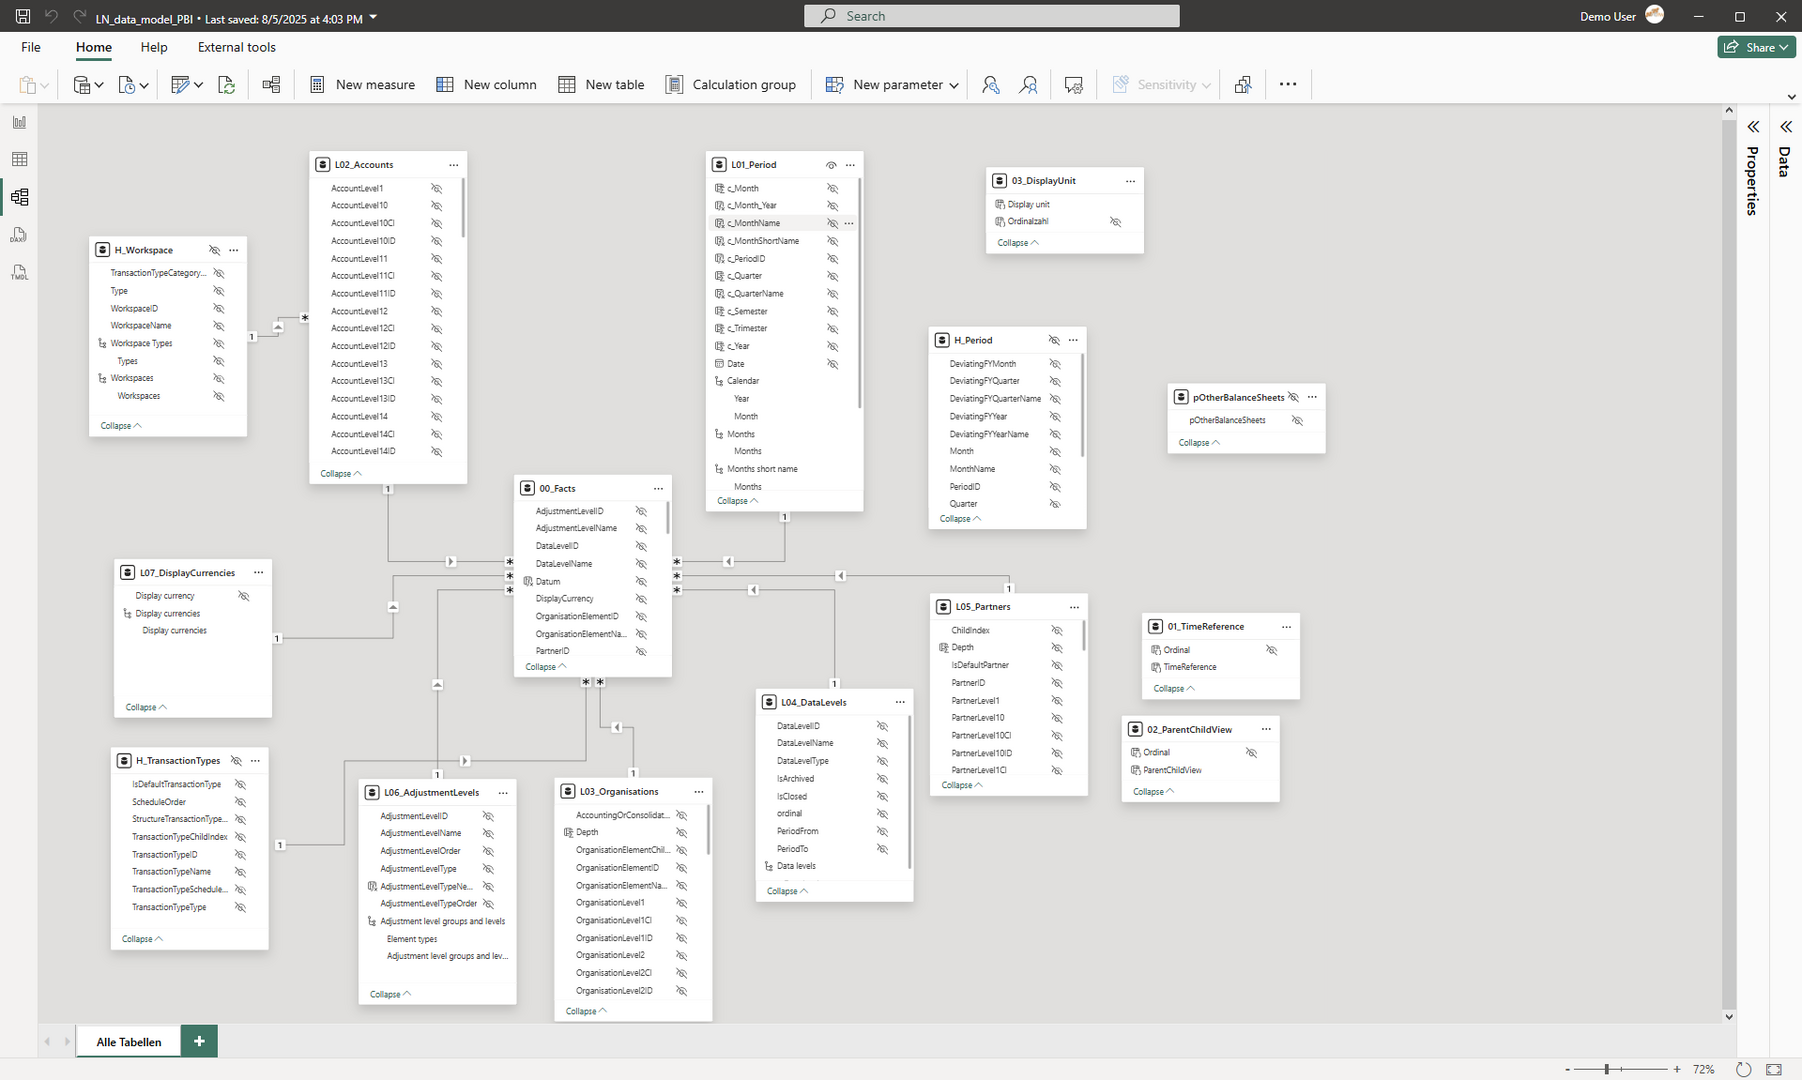
Task: Collapse the L02_Accounts table card
Action: point(338,472)
